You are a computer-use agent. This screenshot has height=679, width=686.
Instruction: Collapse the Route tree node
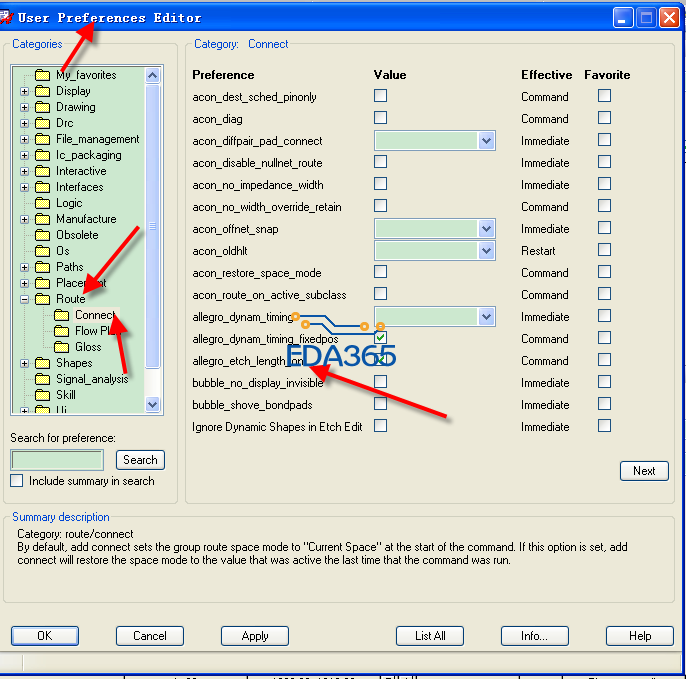tap(24, 300)
